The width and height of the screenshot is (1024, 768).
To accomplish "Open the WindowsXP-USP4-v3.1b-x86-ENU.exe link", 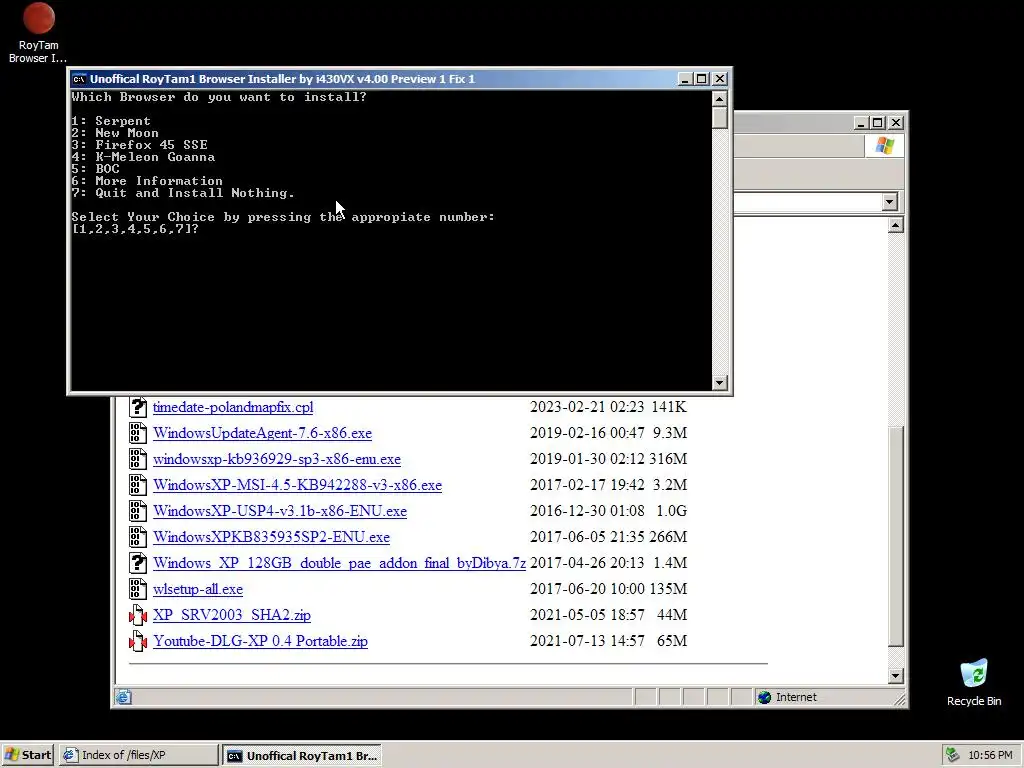I will 280,511.
